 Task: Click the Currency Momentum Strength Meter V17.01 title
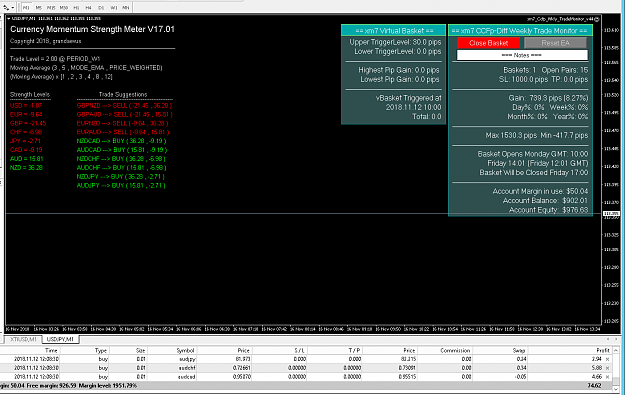[92, 29]
